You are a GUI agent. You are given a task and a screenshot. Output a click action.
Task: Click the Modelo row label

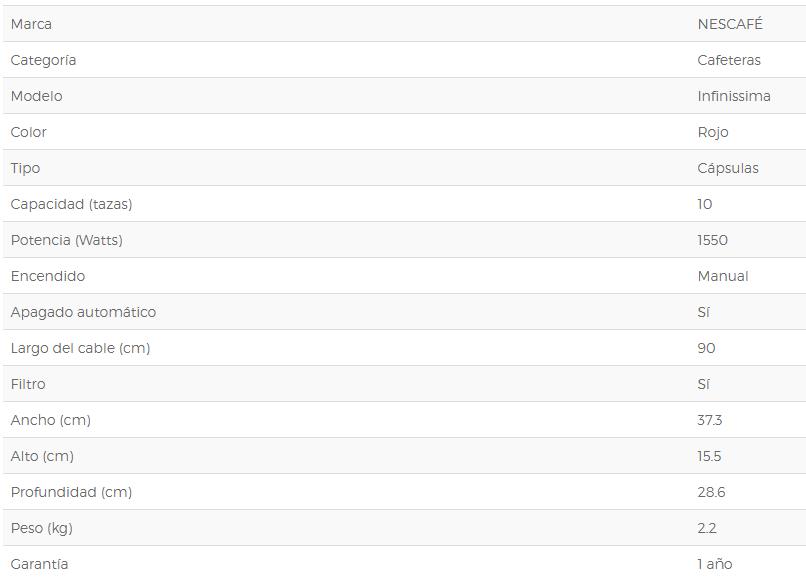(36, 96)
